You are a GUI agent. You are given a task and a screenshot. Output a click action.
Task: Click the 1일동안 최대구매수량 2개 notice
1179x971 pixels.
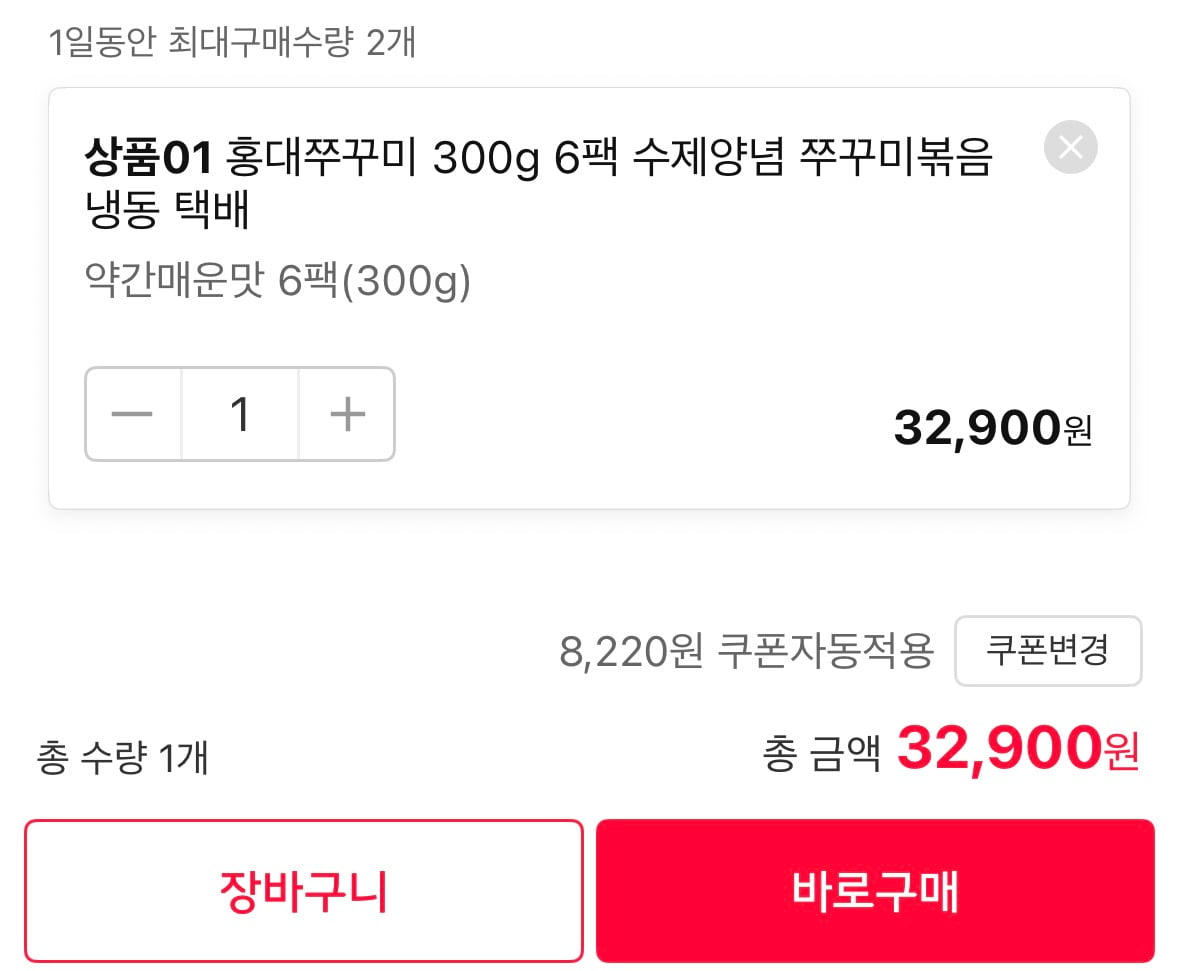click(232, 41)
